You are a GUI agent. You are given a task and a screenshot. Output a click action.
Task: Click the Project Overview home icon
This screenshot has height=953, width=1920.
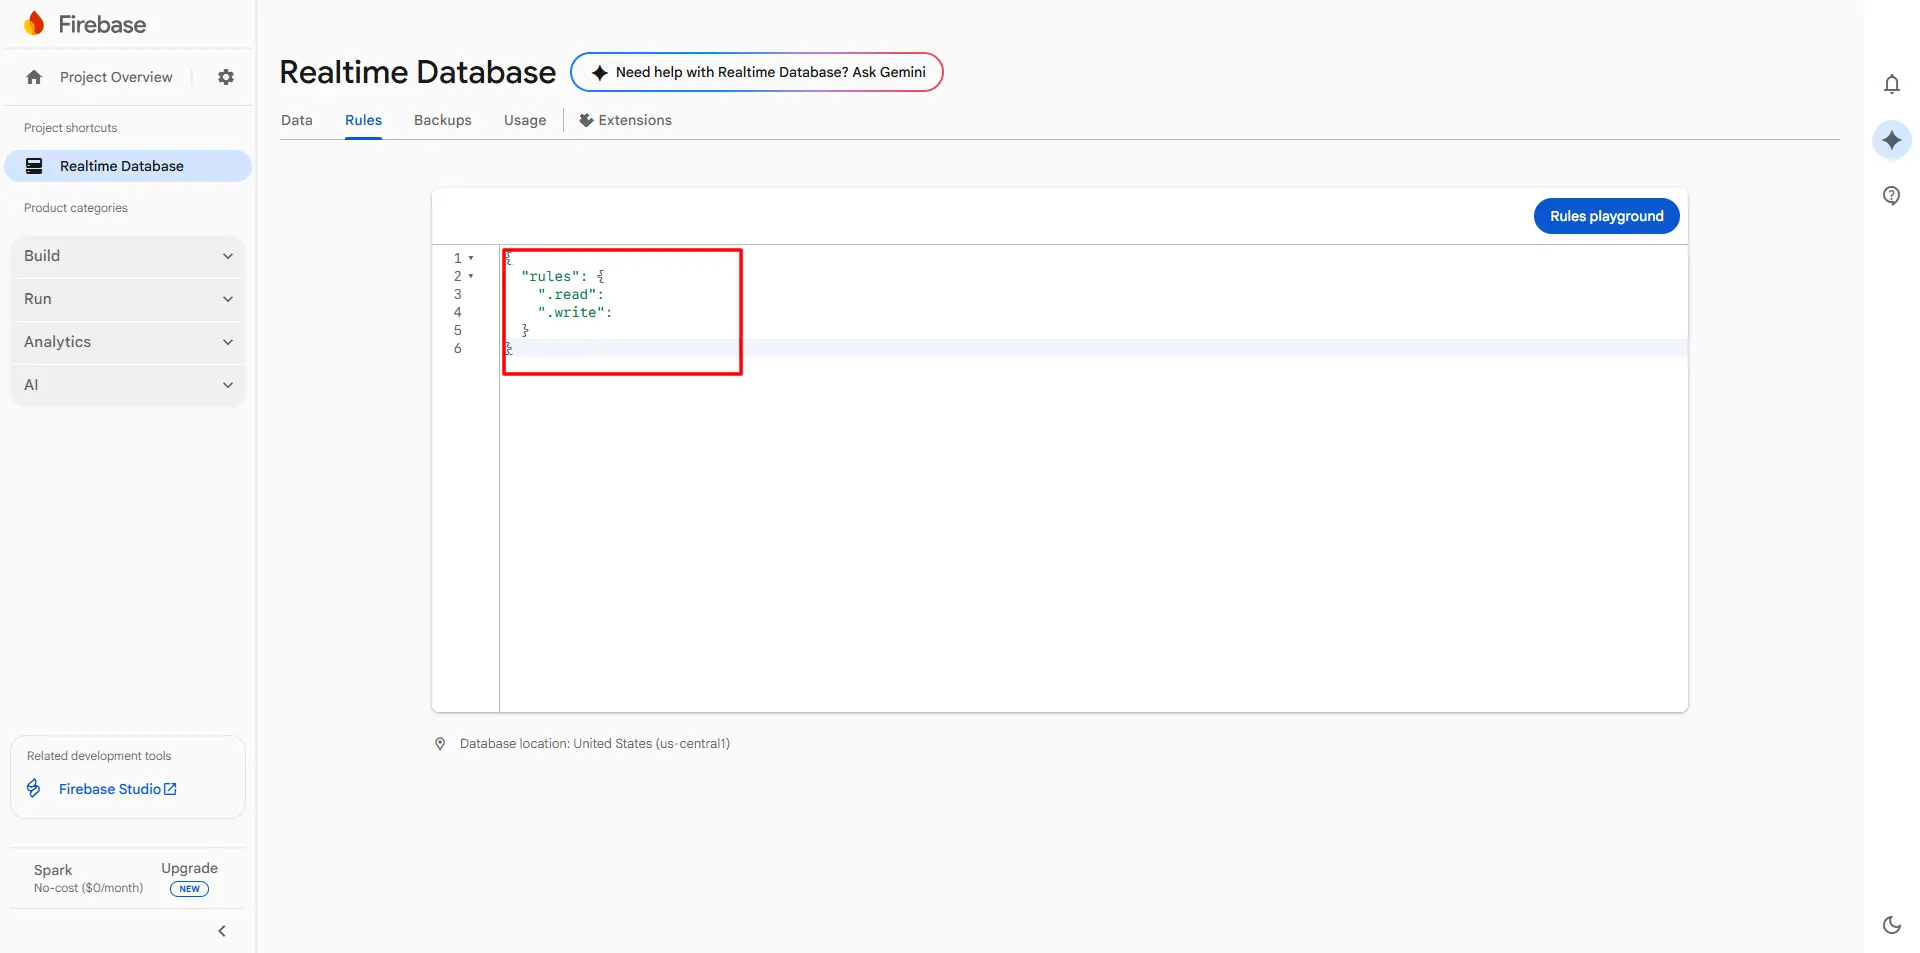pos(34,77)
